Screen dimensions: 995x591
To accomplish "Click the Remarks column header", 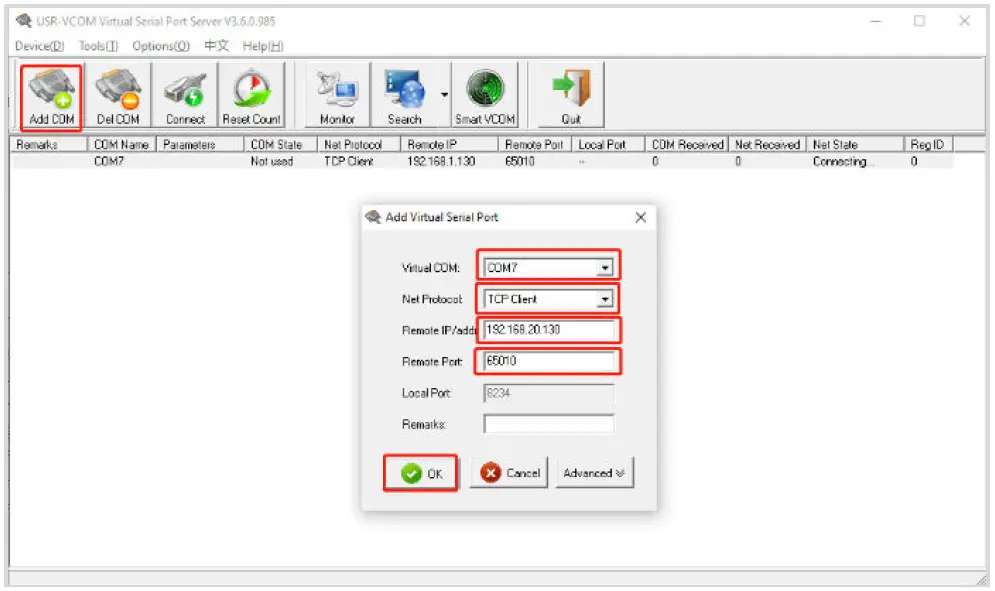I will tap(48, 145).
